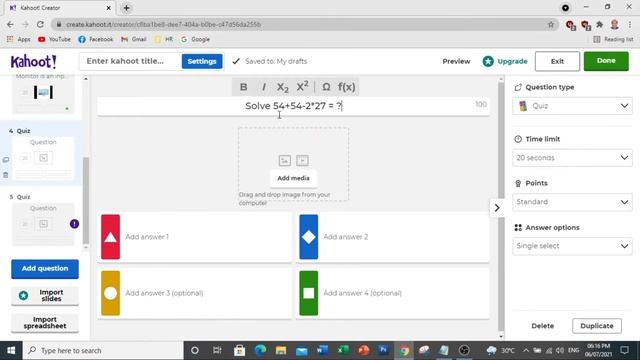Toggle italic formatting in question editor
640x360 pixels.
pyautogui.click(x=264, y=87)
